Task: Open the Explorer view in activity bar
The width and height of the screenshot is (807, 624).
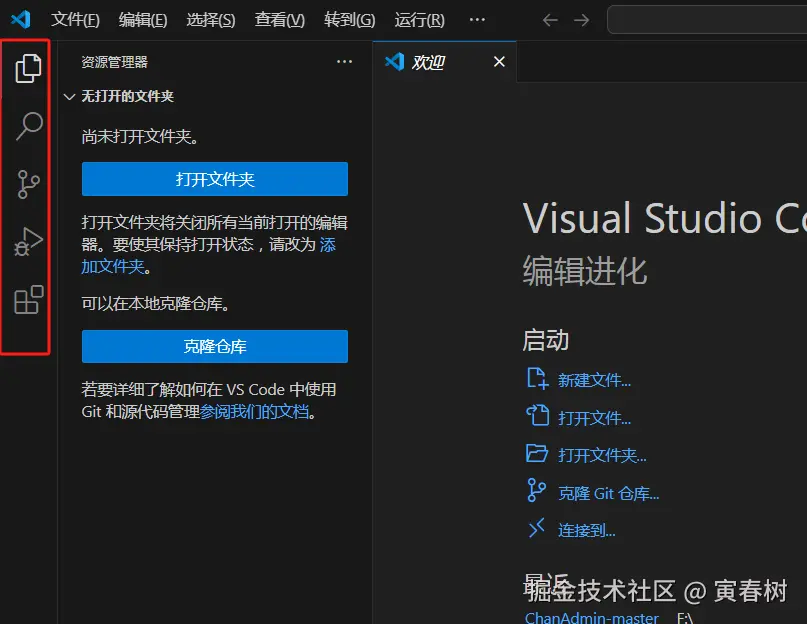Action: pos(28,68)
